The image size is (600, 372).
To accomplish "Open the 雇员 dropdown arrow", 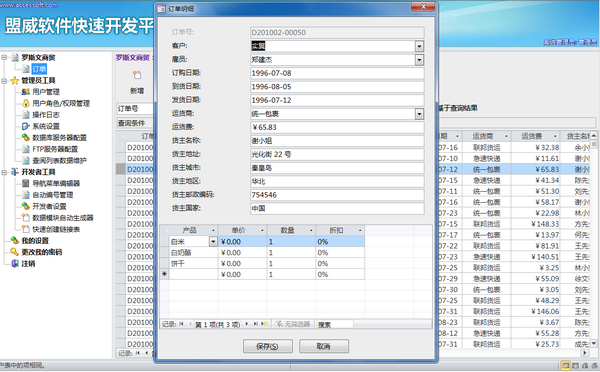I will pyautogui.click(x=419, y=60).
